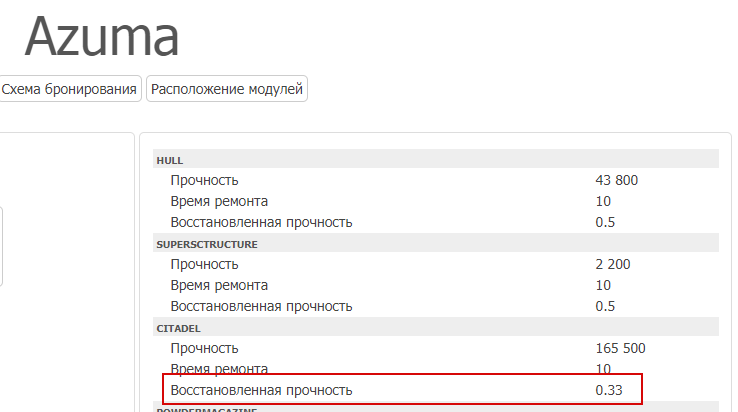Click the citadel strength value 165 500
Viewport: 738px width, 412px height.
(x=620, y=348)
